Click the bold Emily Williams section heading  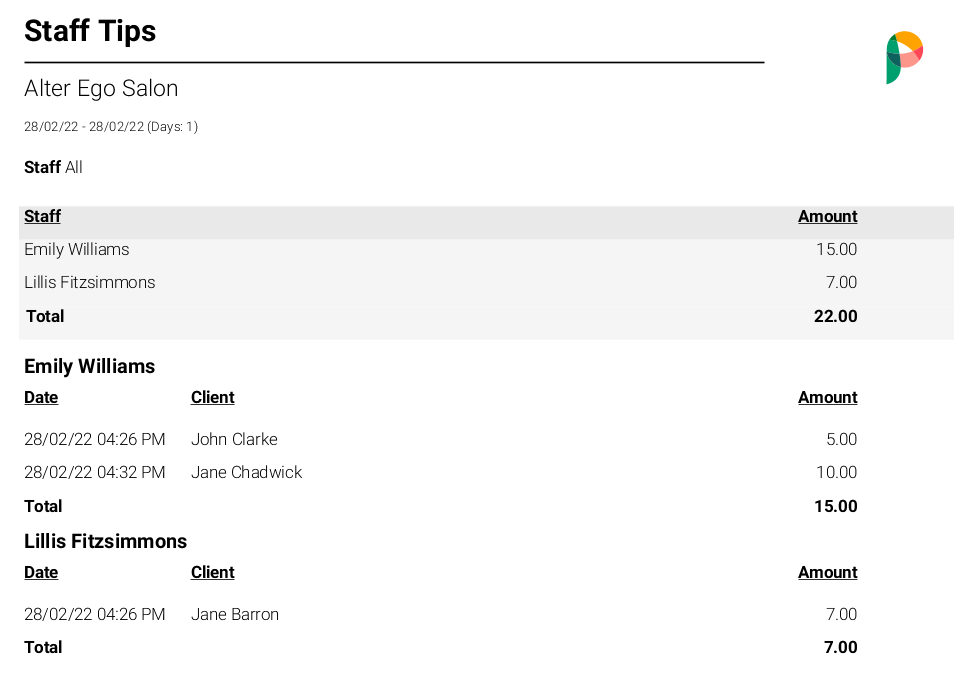(x=89, y=366)
